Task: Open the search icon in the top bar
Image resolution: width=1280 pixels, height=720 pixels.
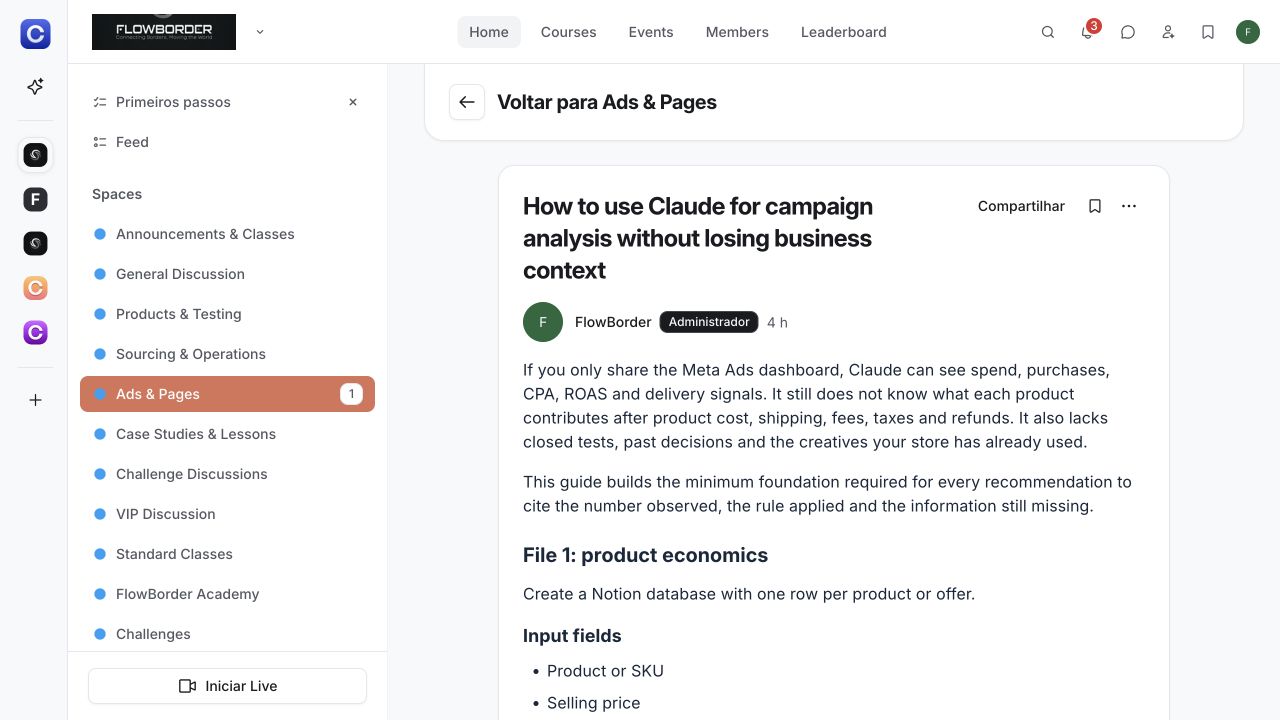Action: (x=1048, y=32)
